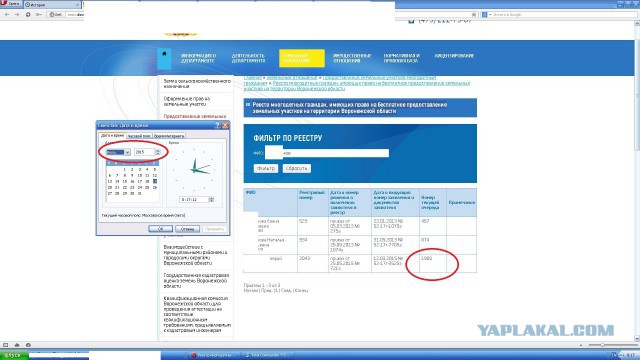This screenshot has width=640, height=360.
Task: Reload the page with the refresh icon
Action: pyautogui.click(x=28, y=14)
